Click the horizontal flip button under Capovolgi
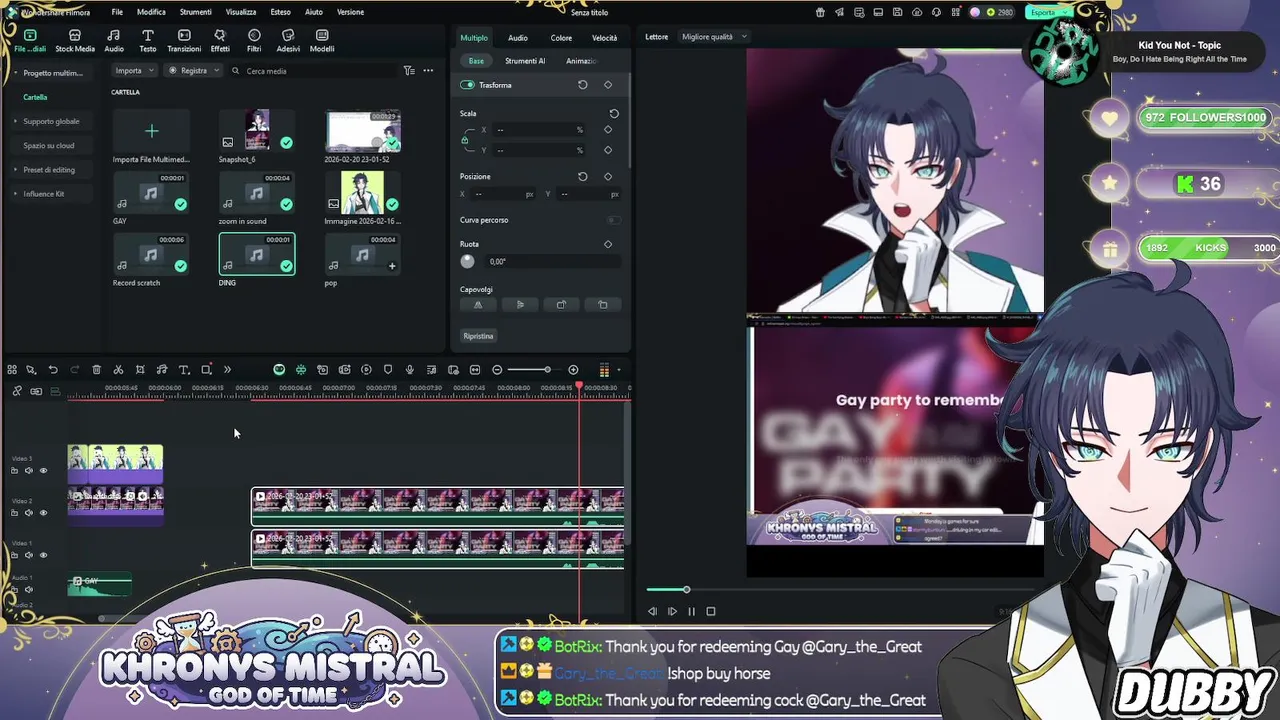The width and height of the screenshot is (1280, 720). click(x=478, y=305)
